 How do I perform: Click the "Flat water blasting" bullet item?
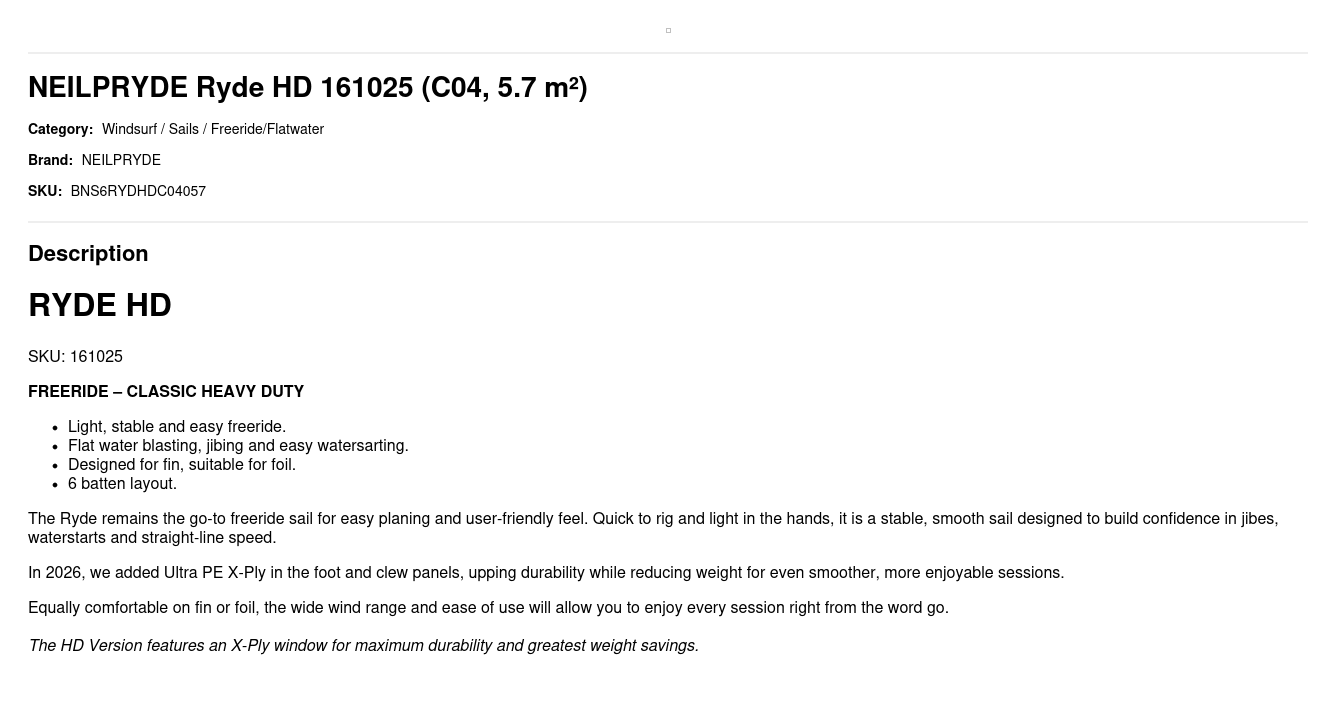238,446
